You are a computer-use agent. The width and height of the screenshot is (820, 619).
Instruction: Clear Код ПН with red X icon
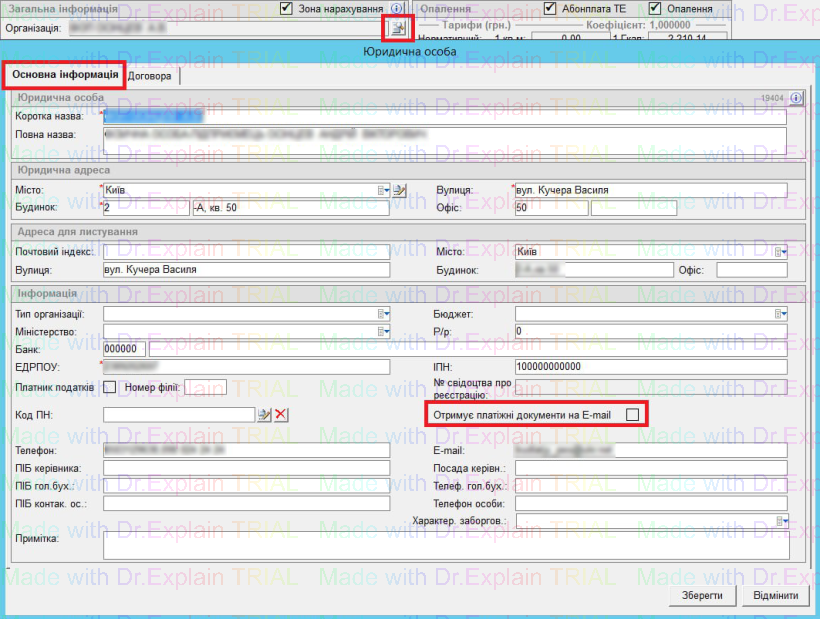[281, 415]
